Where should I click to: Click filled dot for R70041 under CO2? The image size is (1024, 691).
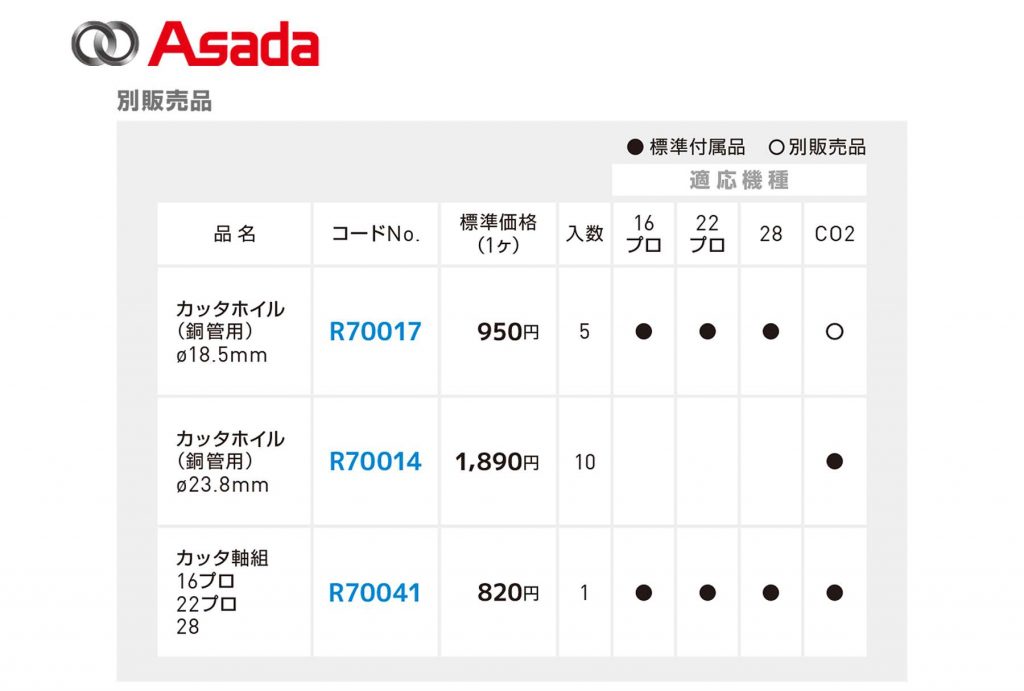(835, 593)
